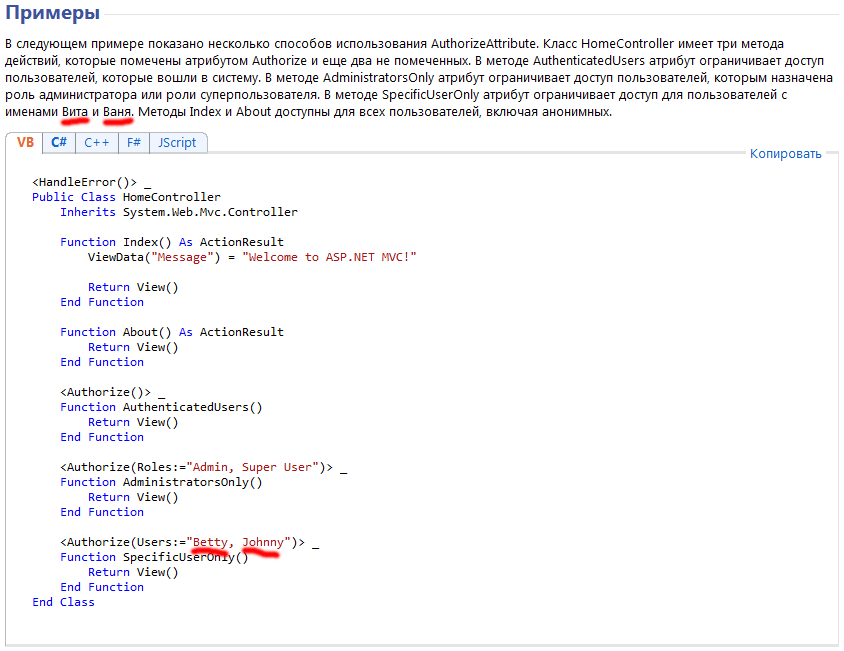
Task: Select the C# code tab
Action: pos(59,143)
